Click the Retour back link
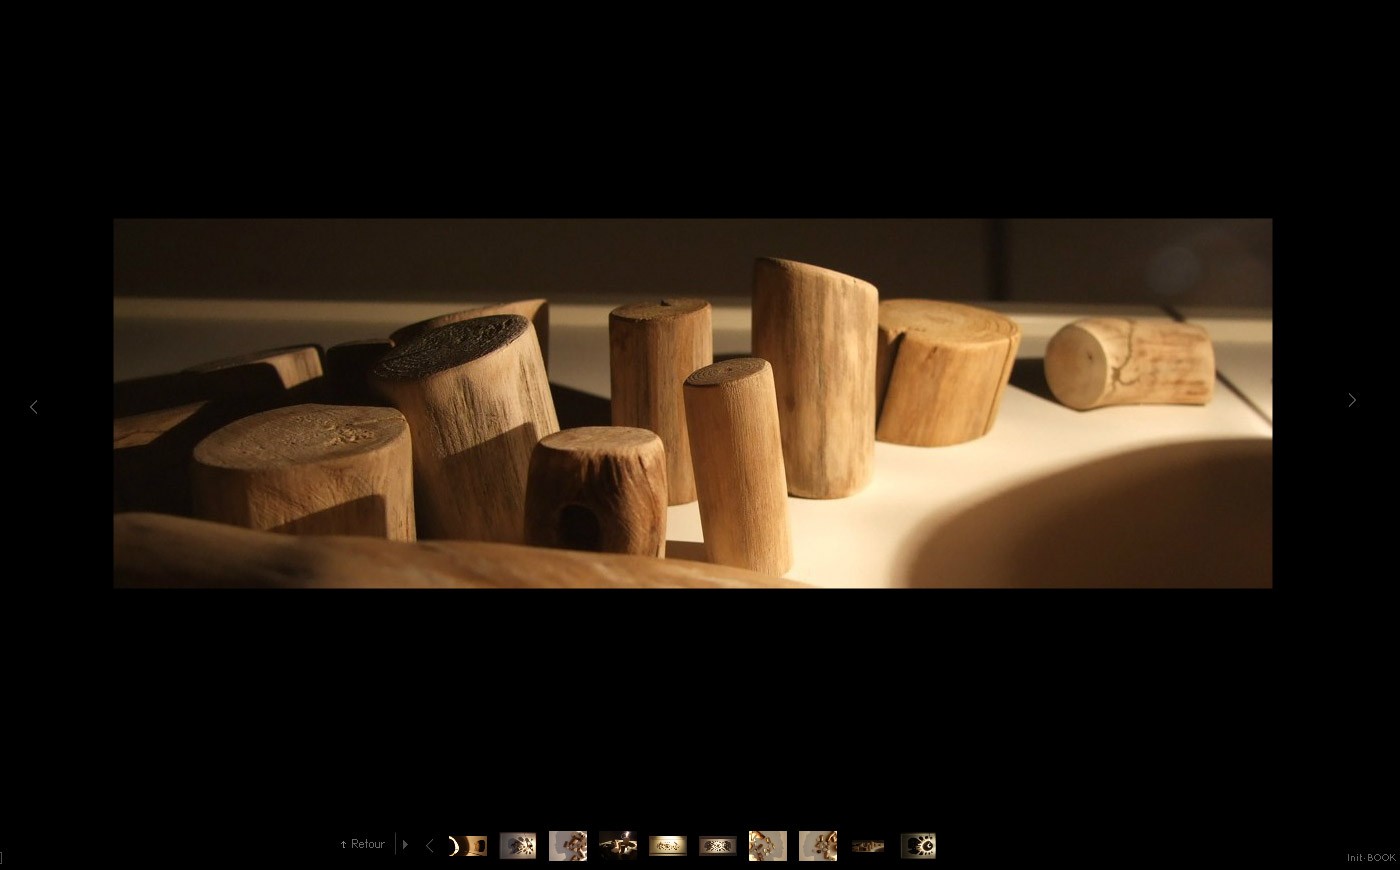Screen dimensions: 1400x870 pyautogui.click(x=362, y=844)
